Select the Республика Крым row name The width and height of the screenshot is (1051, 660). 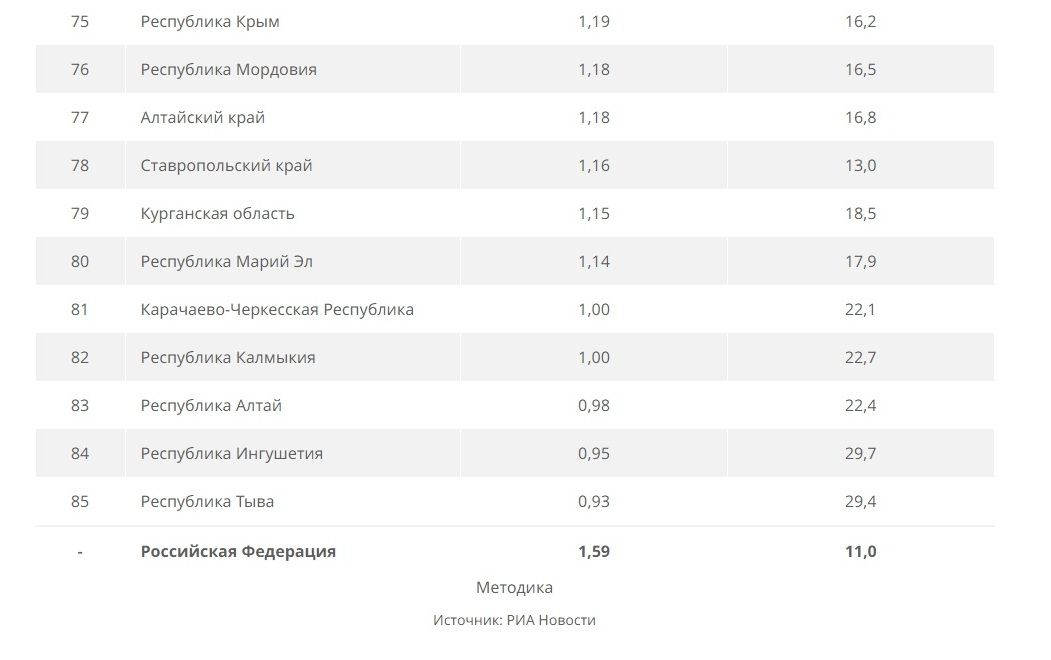(x=210, y=21)
